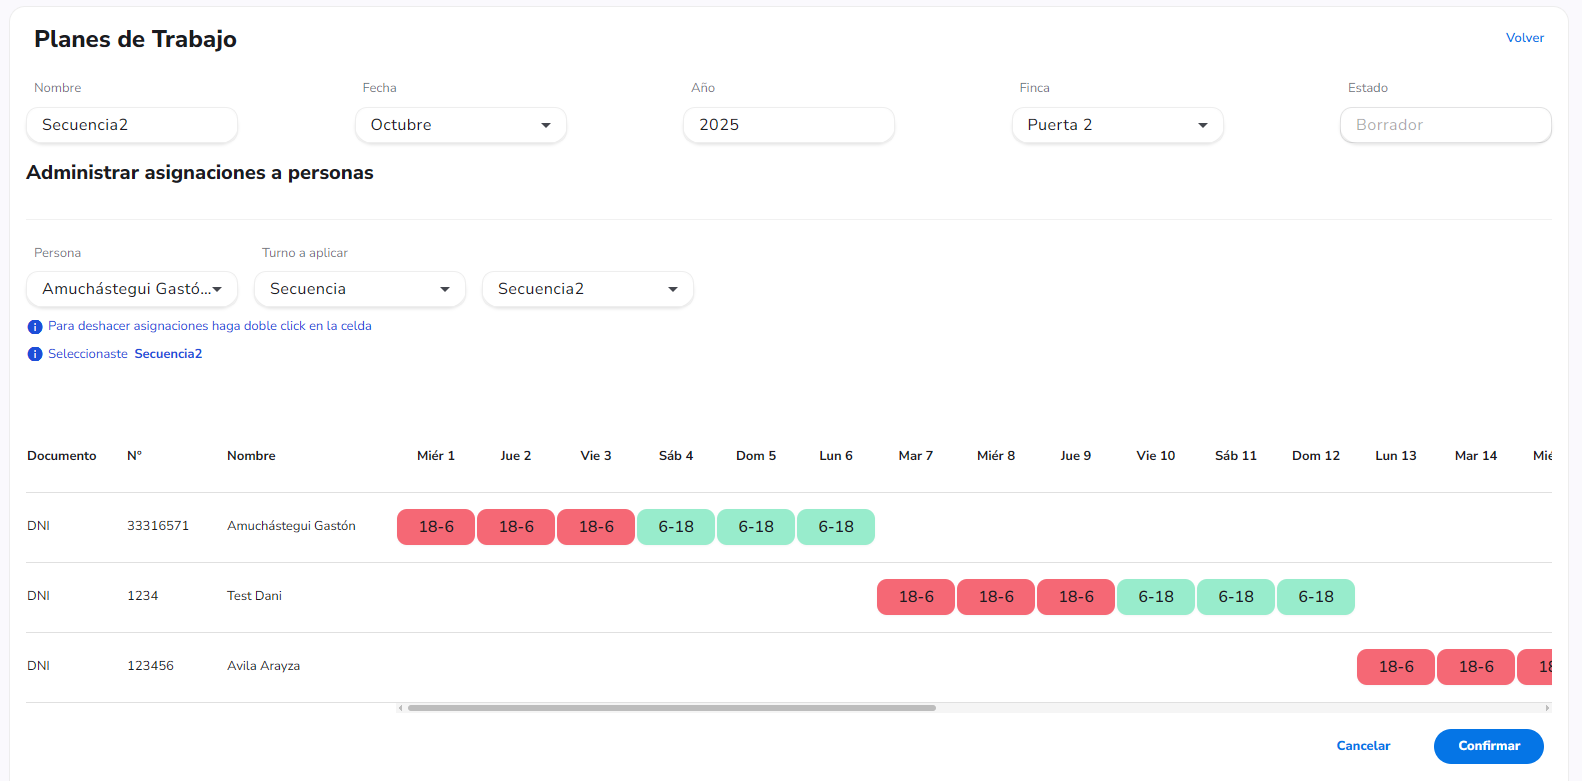Confirm the work plan changes
Screen dimensions: 1582x781
tap(1489, 746)
